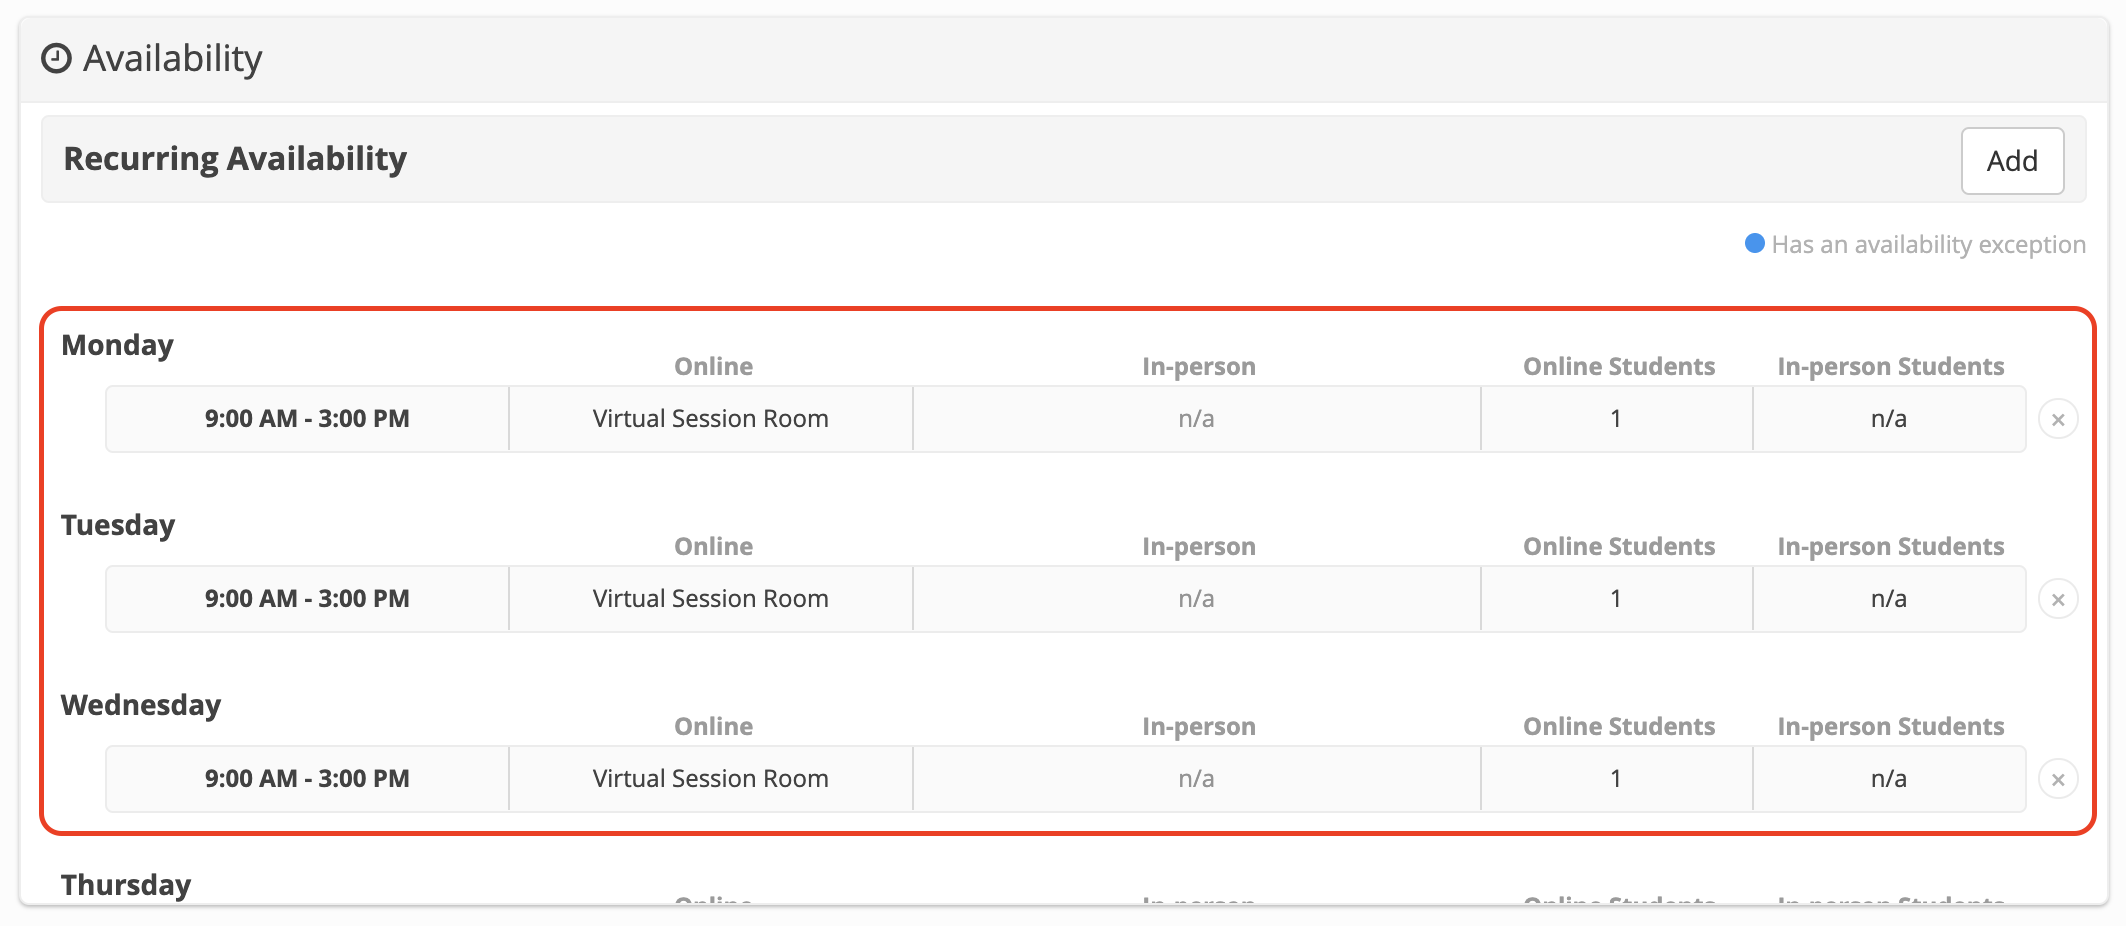2126x926 pixels.
Task: Open Wednesday's time range selector
Action: click(307, 778)
